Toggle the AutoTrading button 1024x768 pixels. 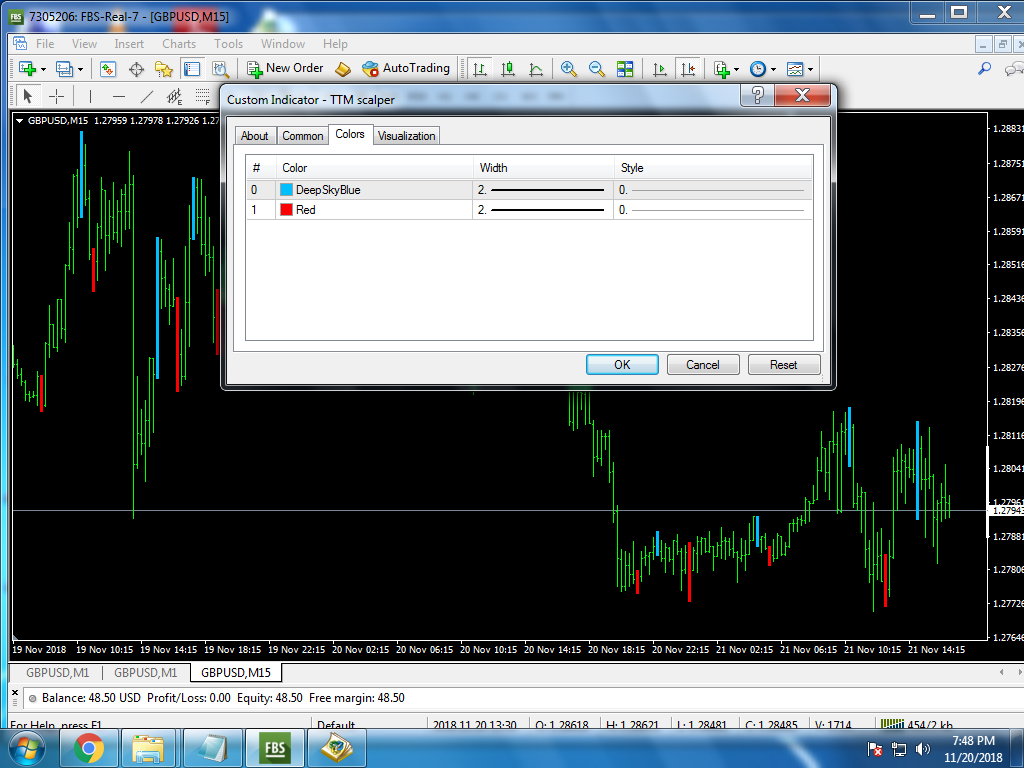coord(406,69)
